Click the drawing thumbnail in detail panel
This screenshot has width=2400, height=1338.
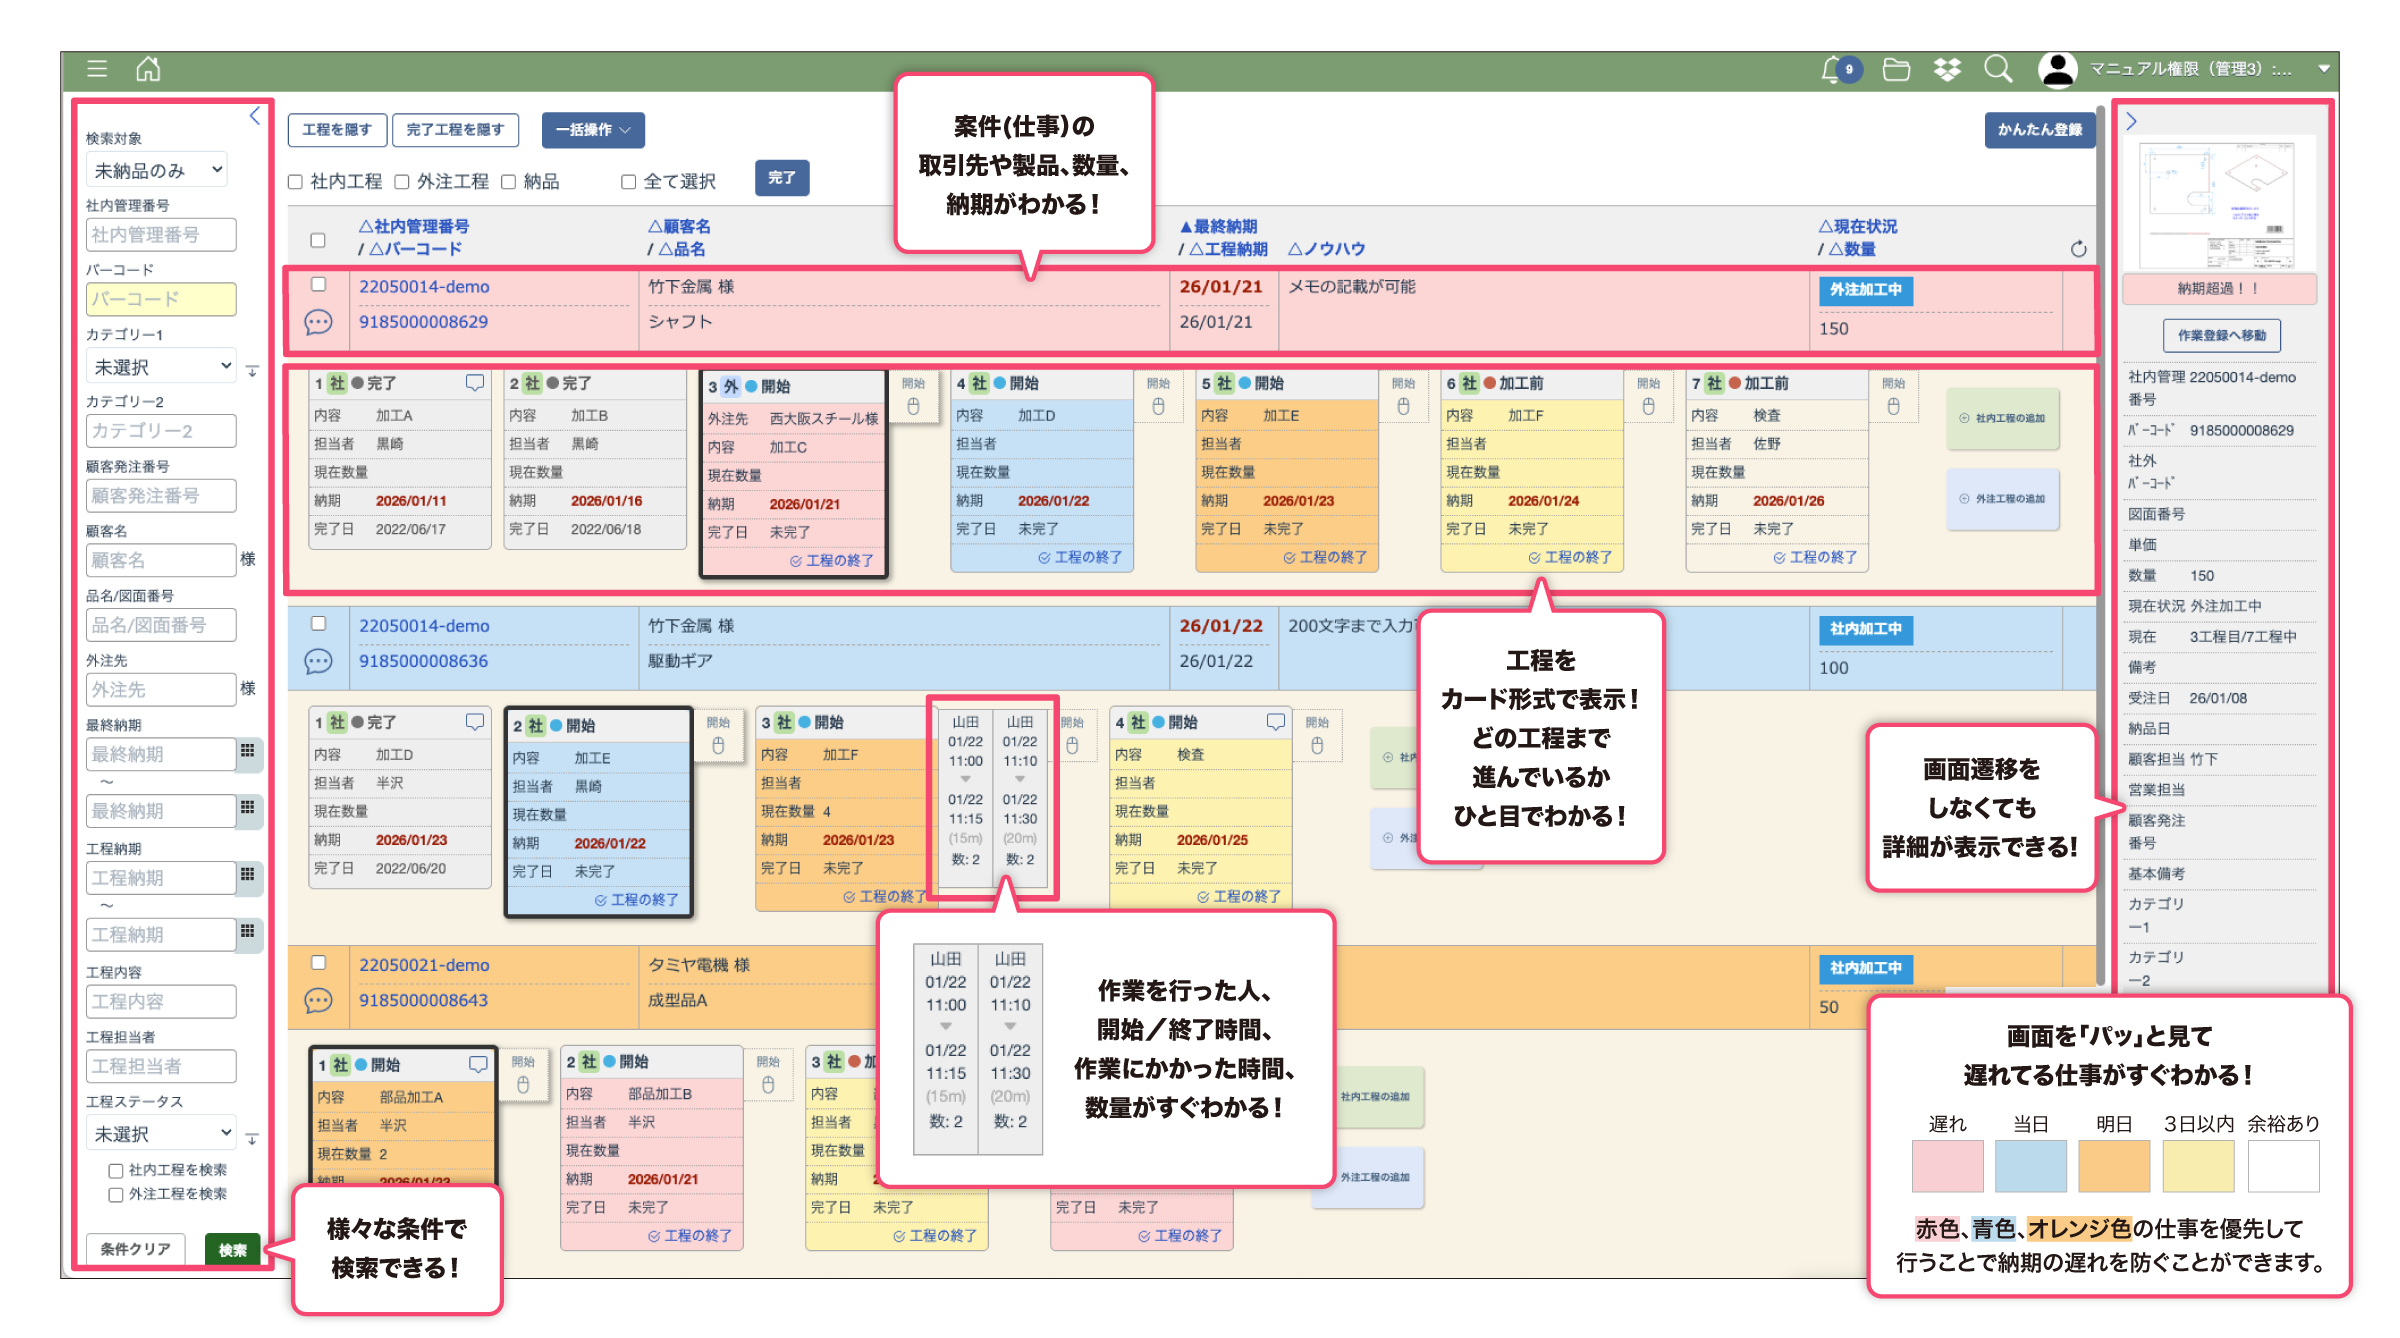(2218, 205)
